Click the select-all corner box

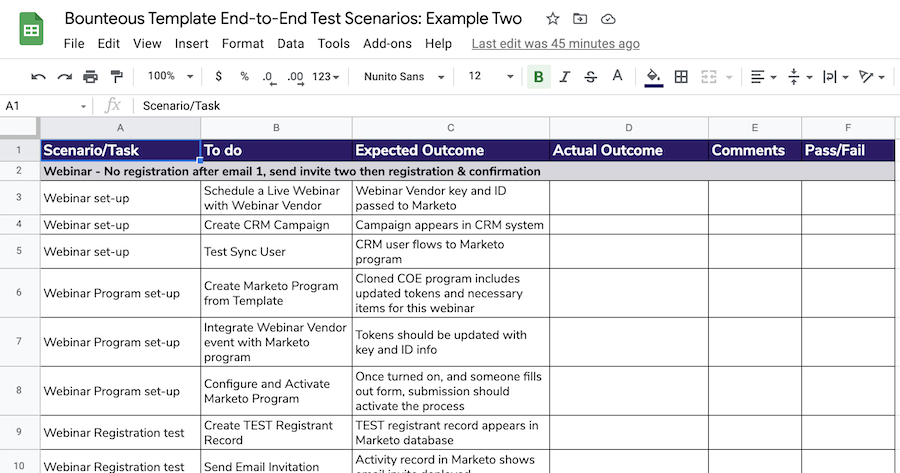pyautogui.click(x=20, y=127)
